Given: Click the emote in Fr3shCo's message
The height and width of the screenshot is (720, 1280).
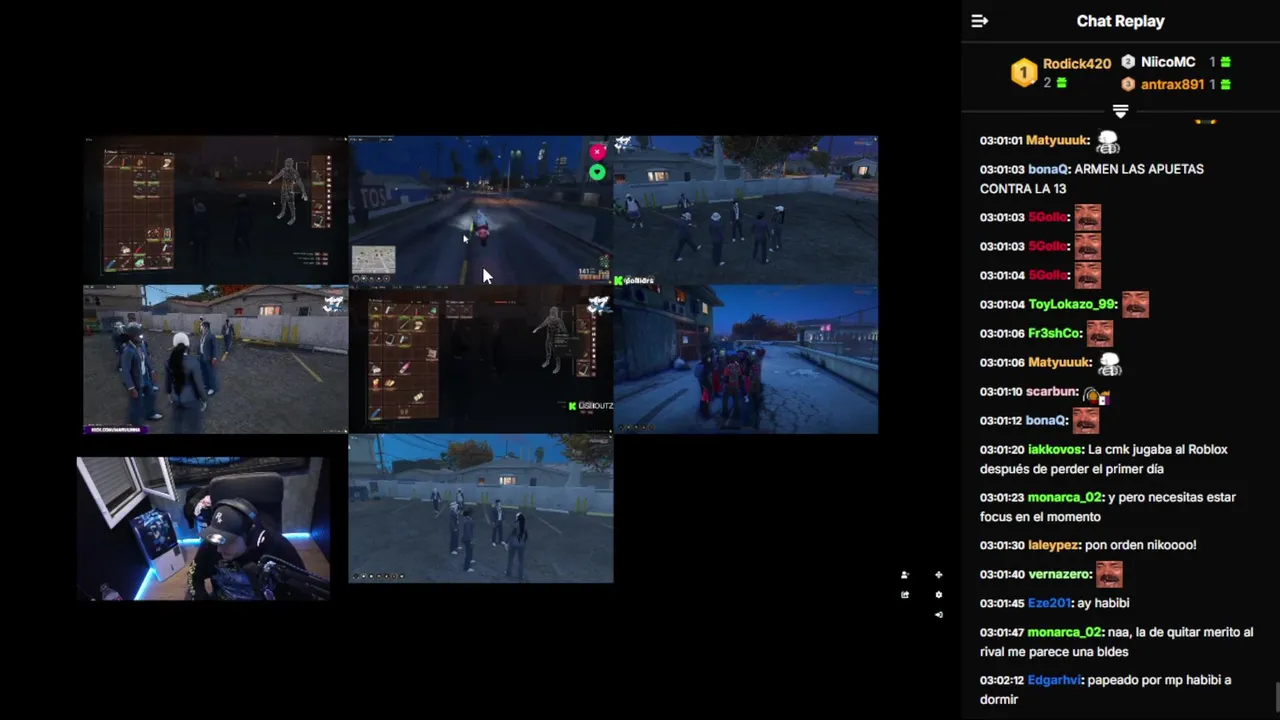Looking at the screenshot, I should [x=1100, y=333].
